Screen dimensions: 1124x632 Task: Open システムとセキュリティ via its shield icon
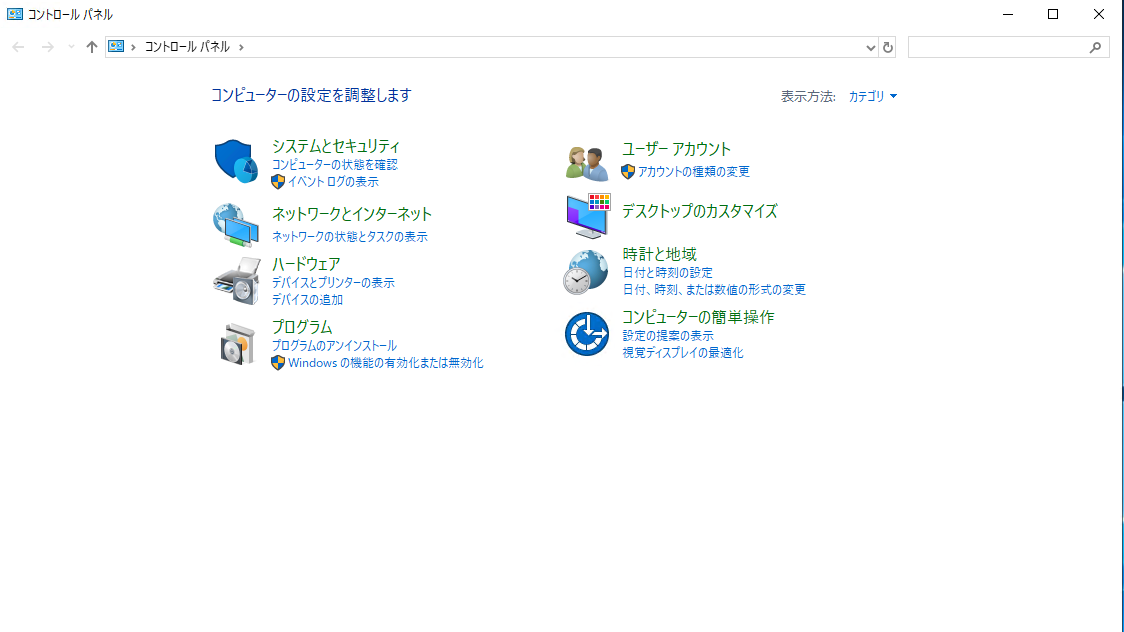tap(236, 158)
